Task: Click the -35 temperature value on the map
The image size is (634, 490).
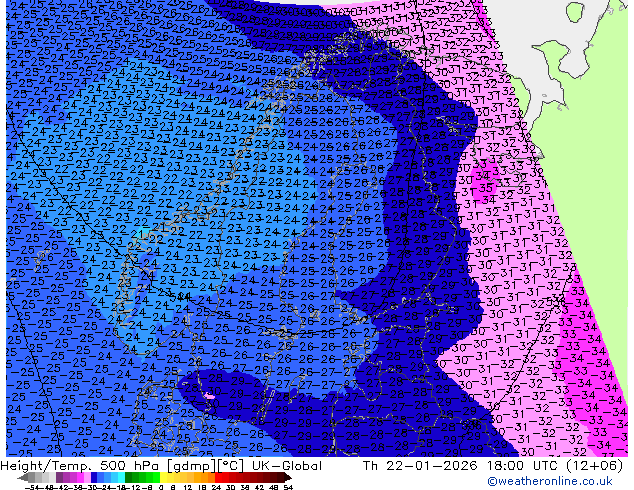Action: 485,188
